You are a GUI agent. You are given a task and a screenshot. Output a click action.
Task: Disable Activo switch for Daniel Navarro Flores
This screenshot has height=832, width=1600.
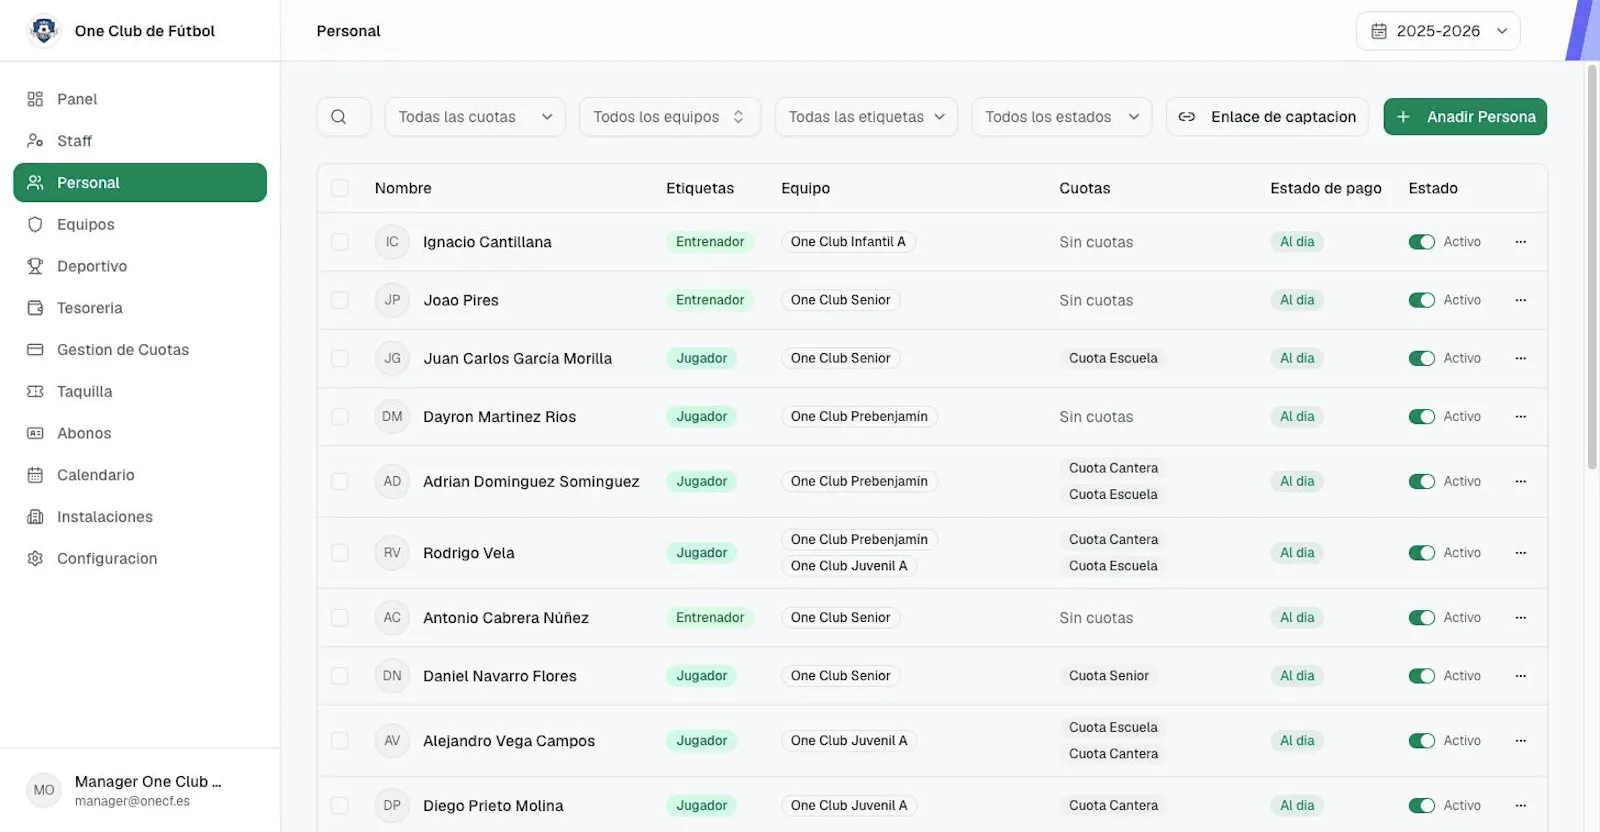(x=1421, y=676)
